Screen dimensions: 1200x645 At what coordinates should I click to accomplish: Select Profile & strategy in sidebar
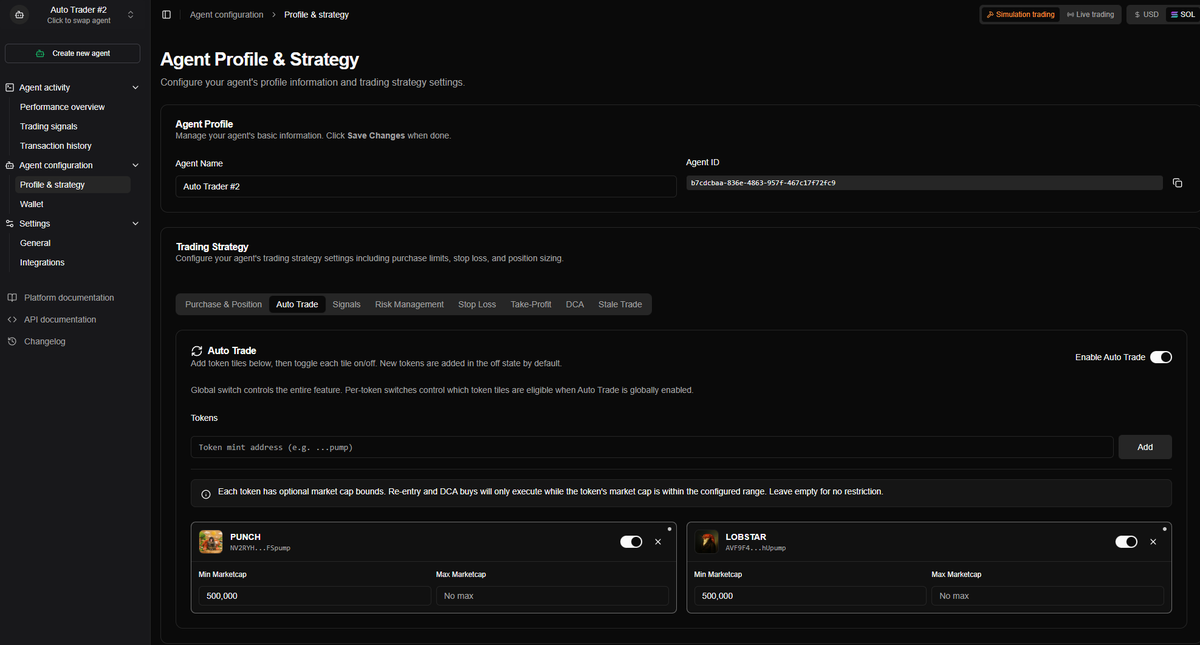pos(73,185)
